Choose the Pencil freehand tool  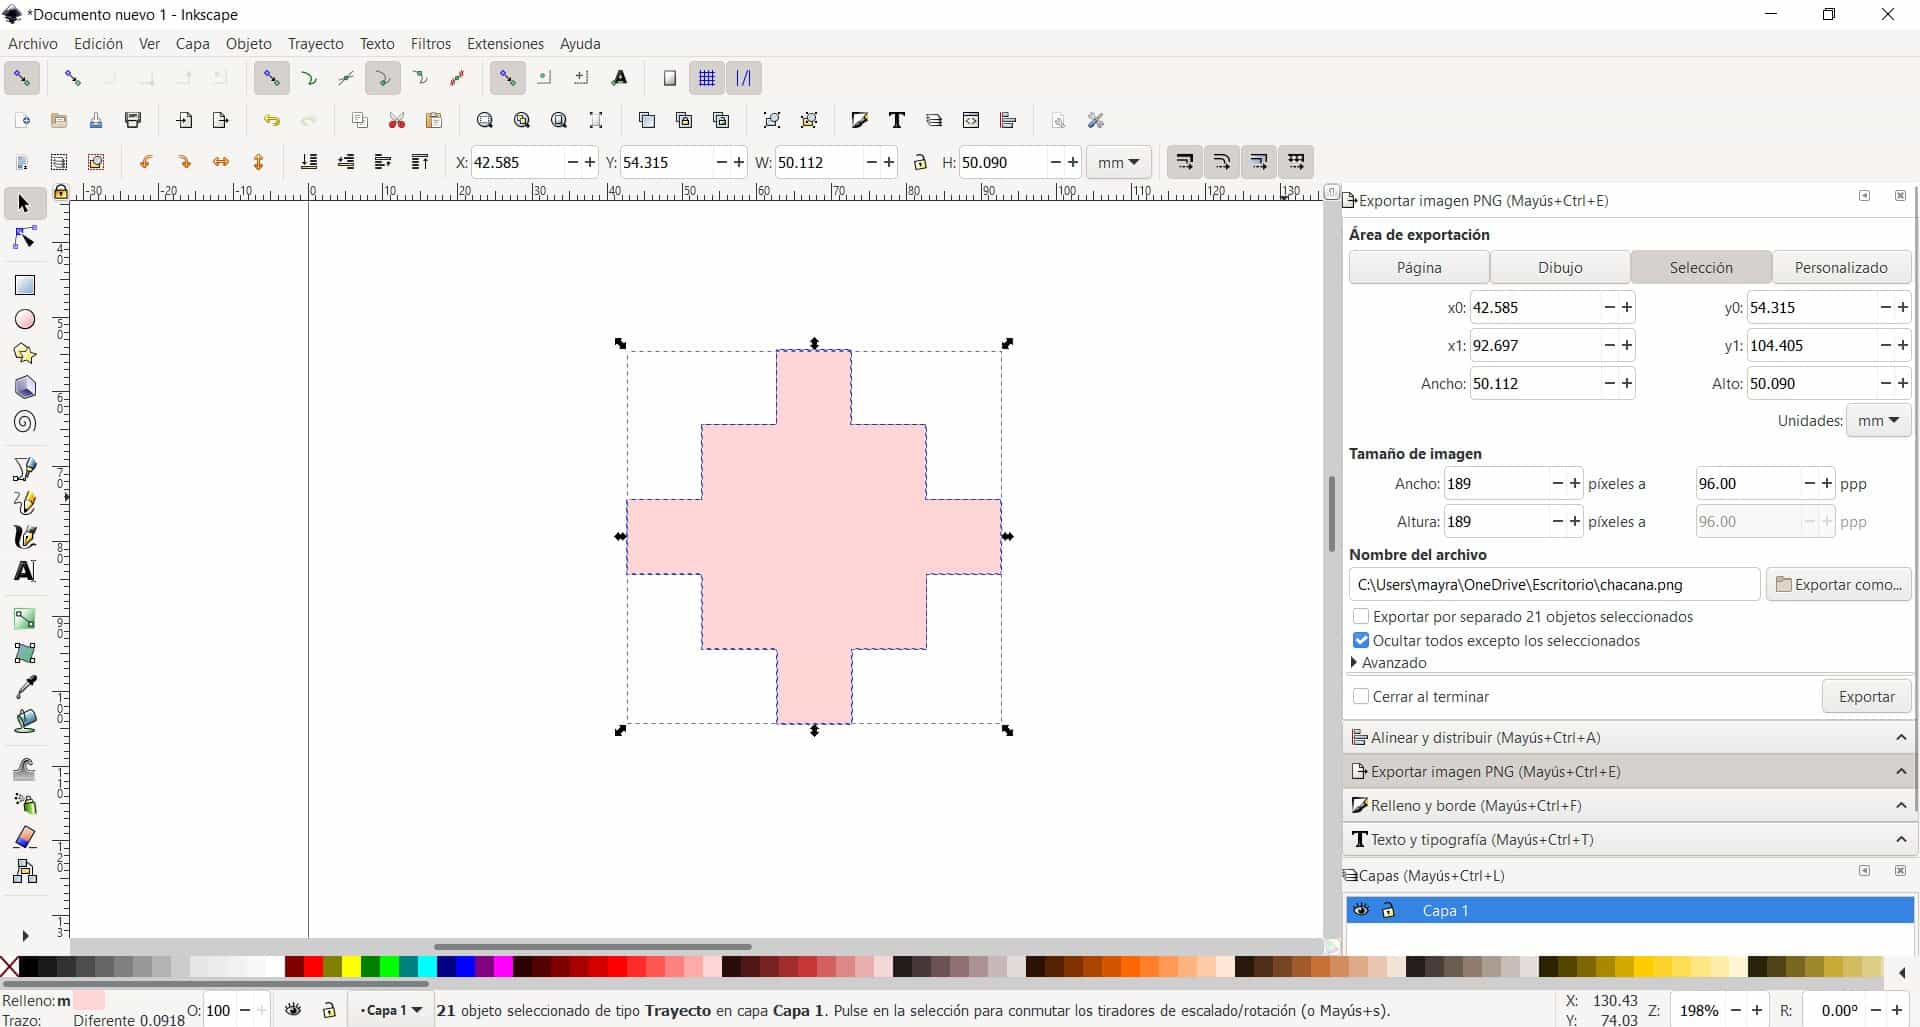click(x=24, y=502)
